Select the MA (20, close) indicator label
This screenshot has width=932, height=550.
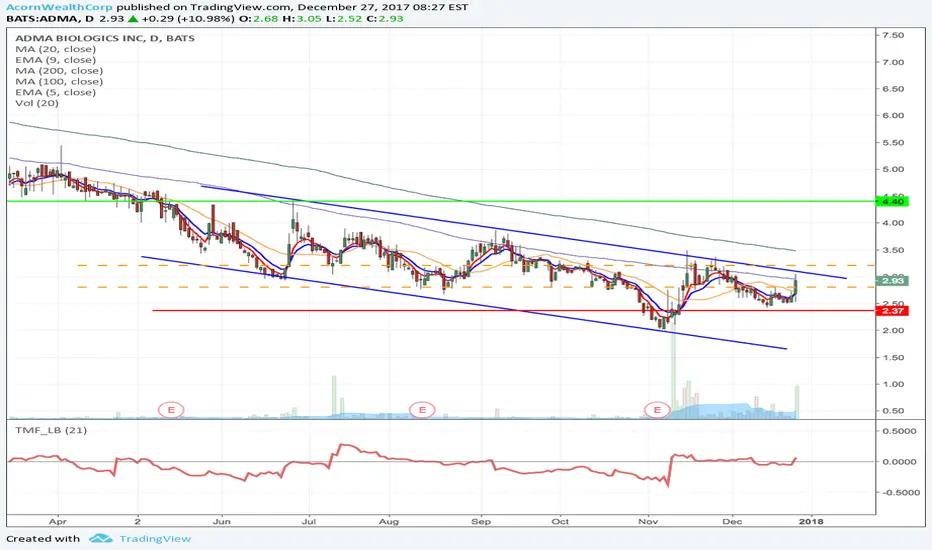55,49
